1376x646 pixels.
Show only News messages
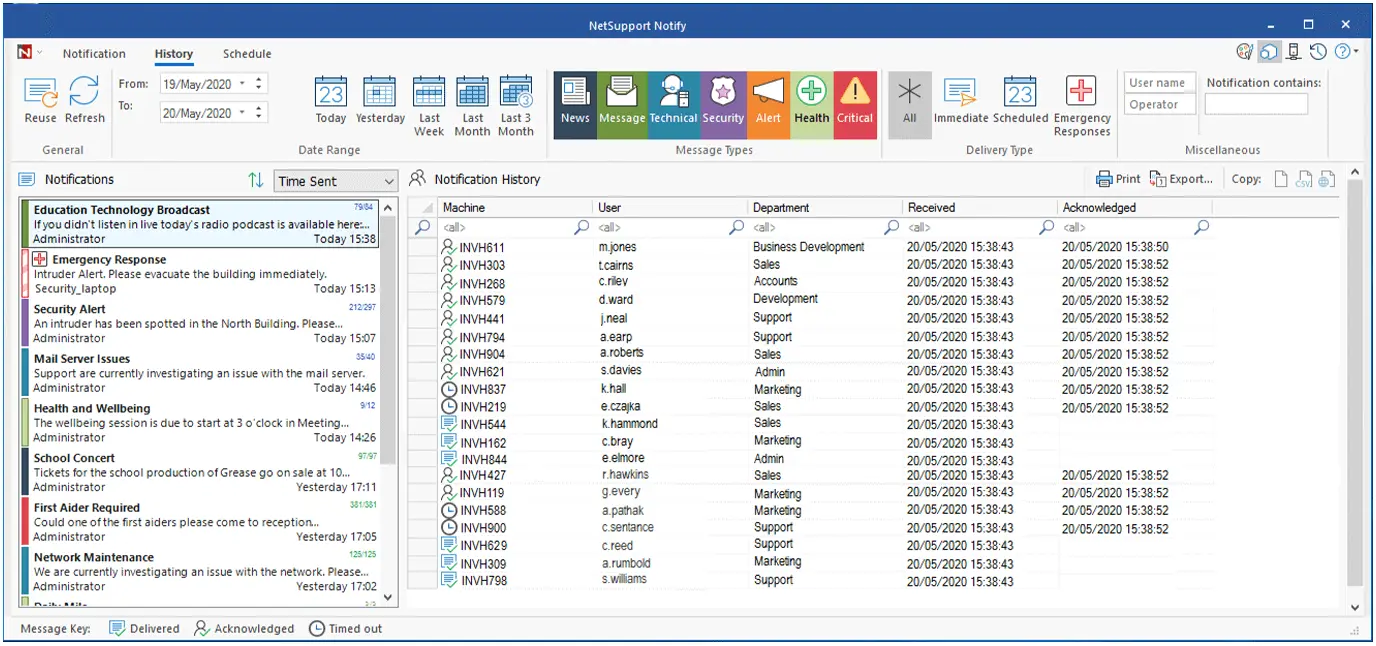pos(575,103)
